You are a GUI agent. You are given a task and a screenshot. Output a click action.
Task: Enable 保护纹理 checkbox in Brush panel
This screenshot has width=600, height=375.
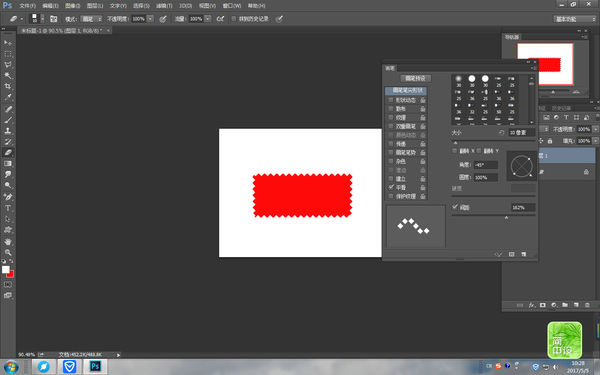click(391, 196)
